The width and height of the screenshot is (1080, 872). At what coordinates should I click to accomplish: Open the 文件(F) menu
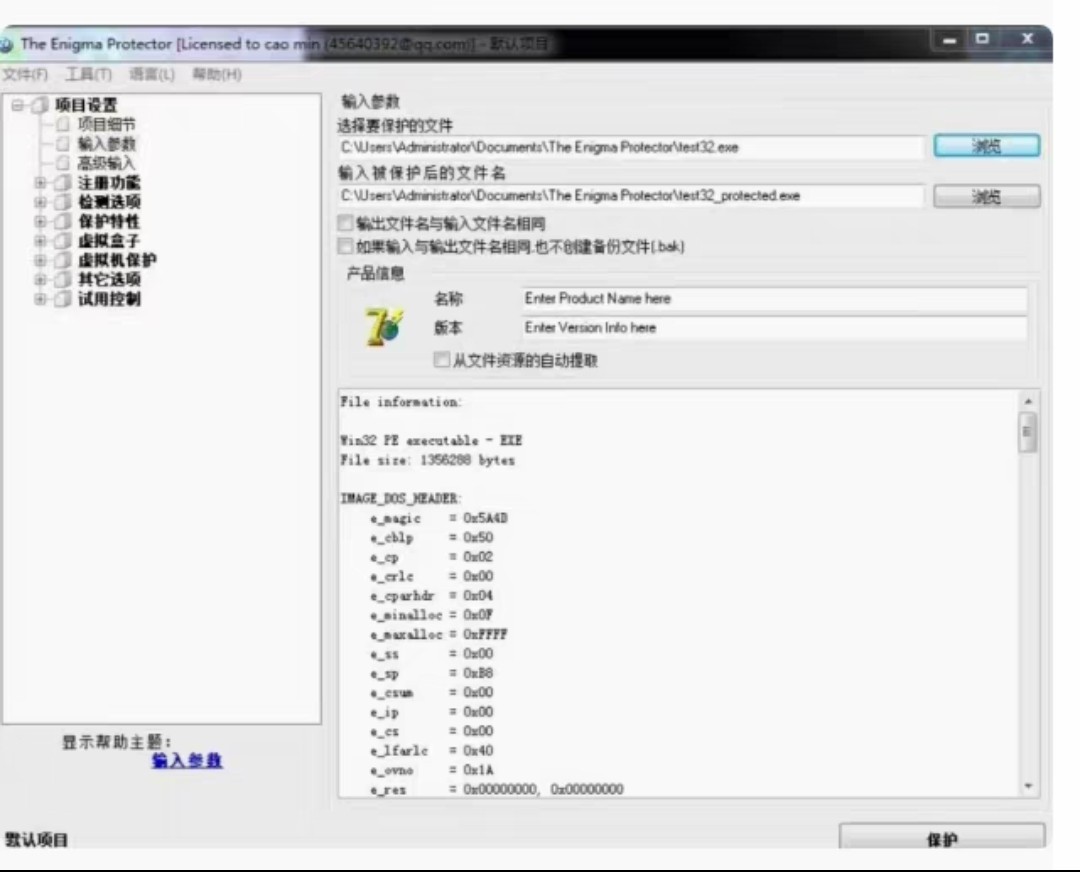pos(25,74)
